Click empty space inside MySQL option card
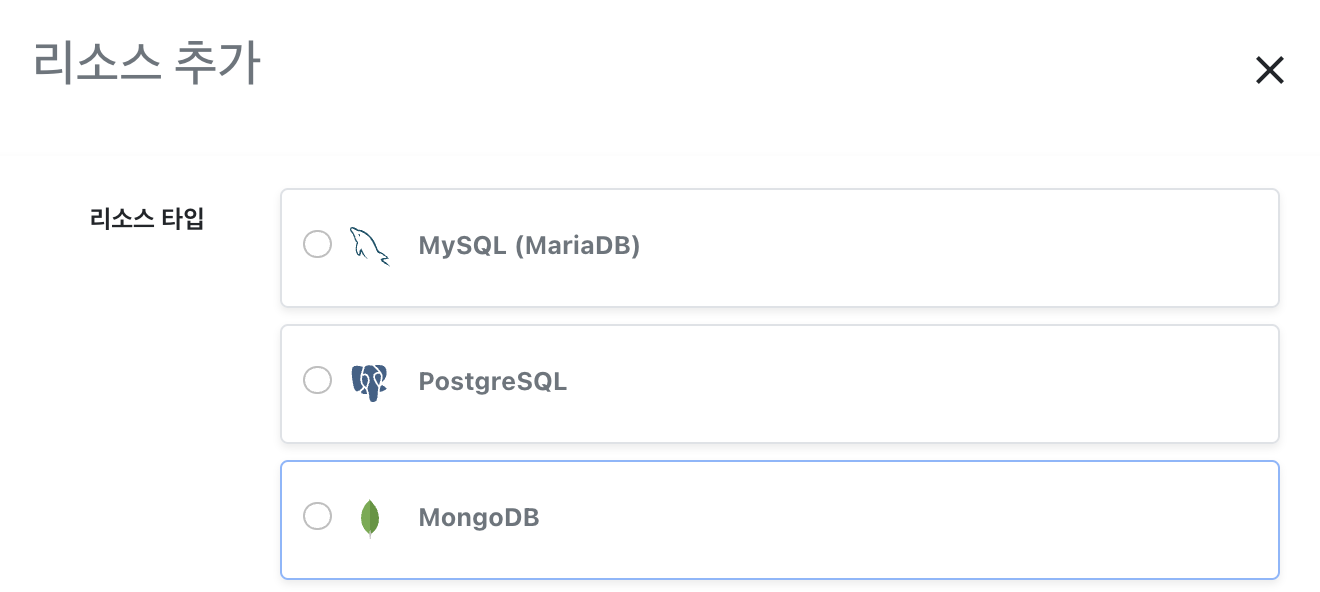Viewport: 1320px width, 592px height. click(950, 247)
